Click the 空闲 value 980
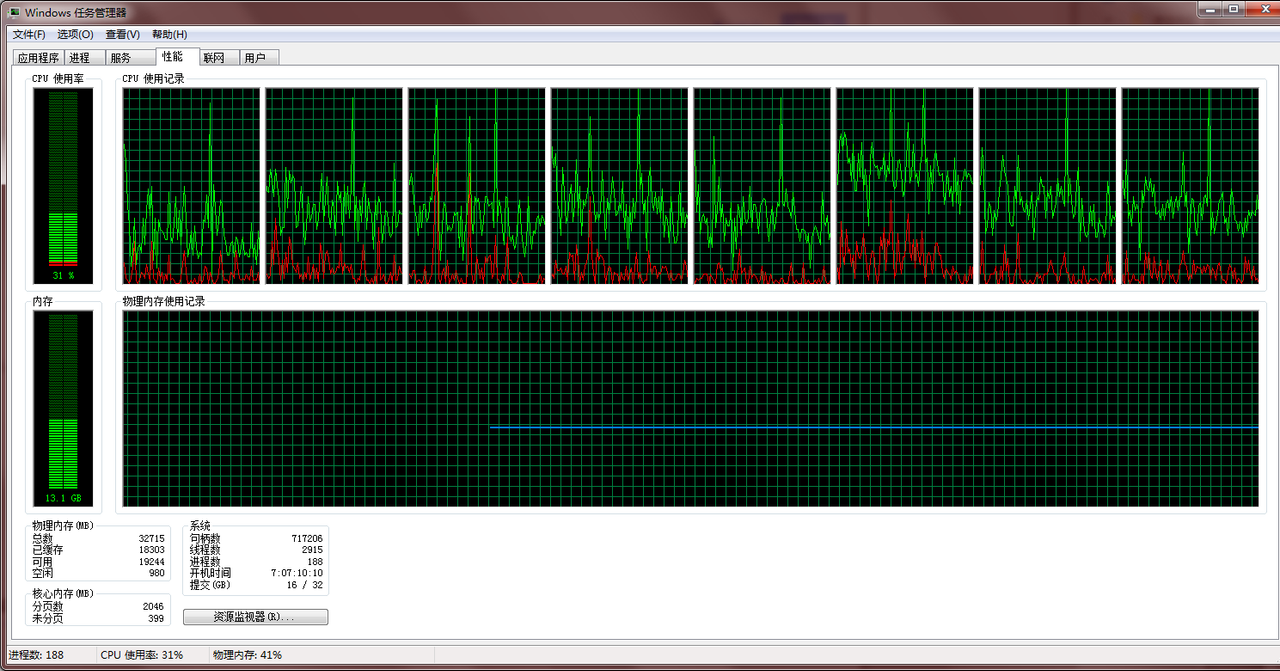 (x=157, y=574)
